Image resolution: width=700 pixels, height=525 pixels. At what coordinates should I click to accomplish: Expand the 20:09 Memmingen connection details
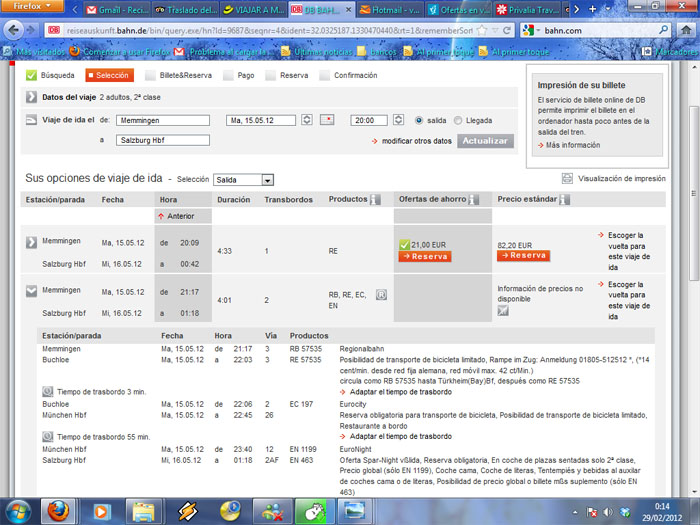pos(31,242)
